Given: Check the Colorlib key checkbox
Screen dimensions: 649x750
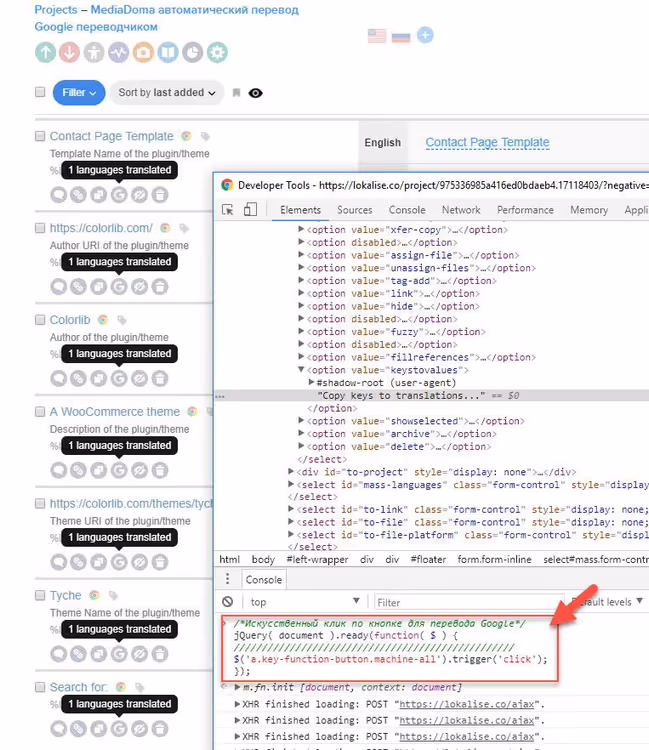Looking at the screenshot, I should pos(40,320).
